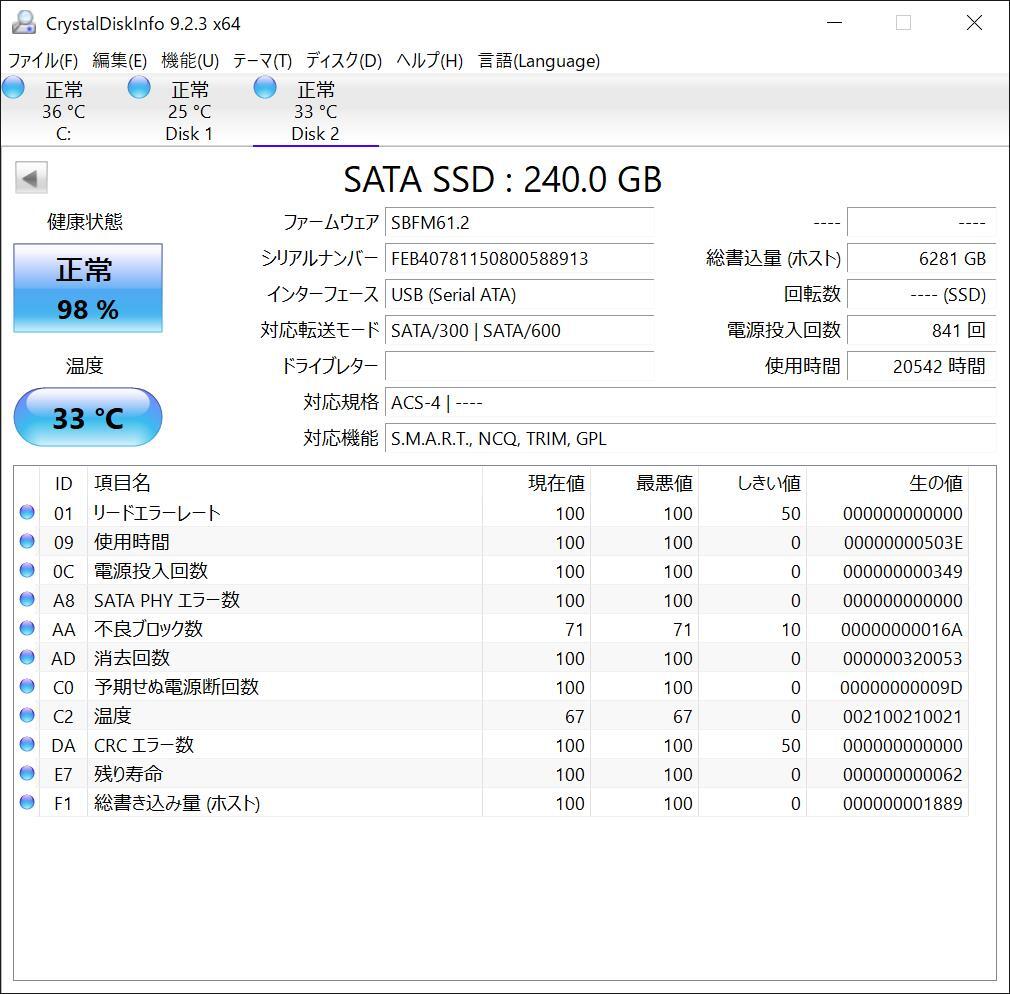
Task: Click status dot of 電源投入回数 attribute row
Action: [x=27, y=570]
